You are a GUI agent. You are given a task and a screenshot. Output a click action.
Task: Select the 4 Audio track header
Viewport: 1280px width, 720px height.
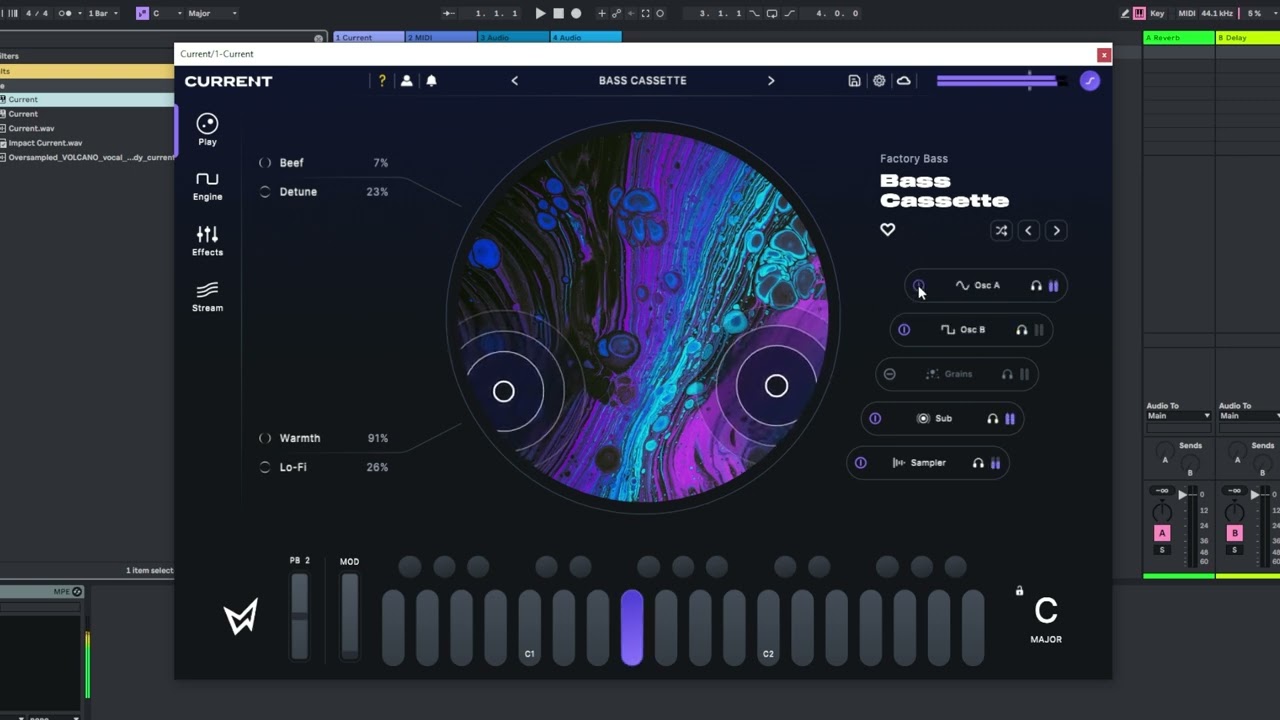[x=586, y=37]
